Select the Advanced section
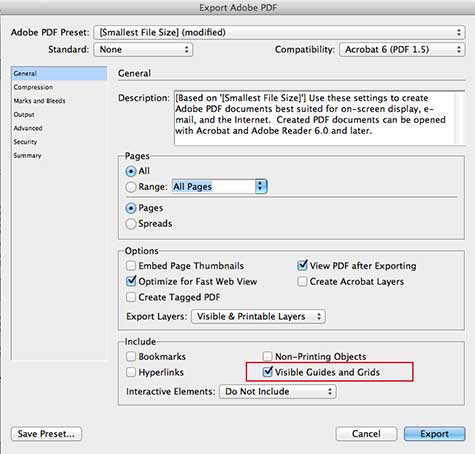The width and height of the screenshot is (475, 454). [x=59, y=128]
